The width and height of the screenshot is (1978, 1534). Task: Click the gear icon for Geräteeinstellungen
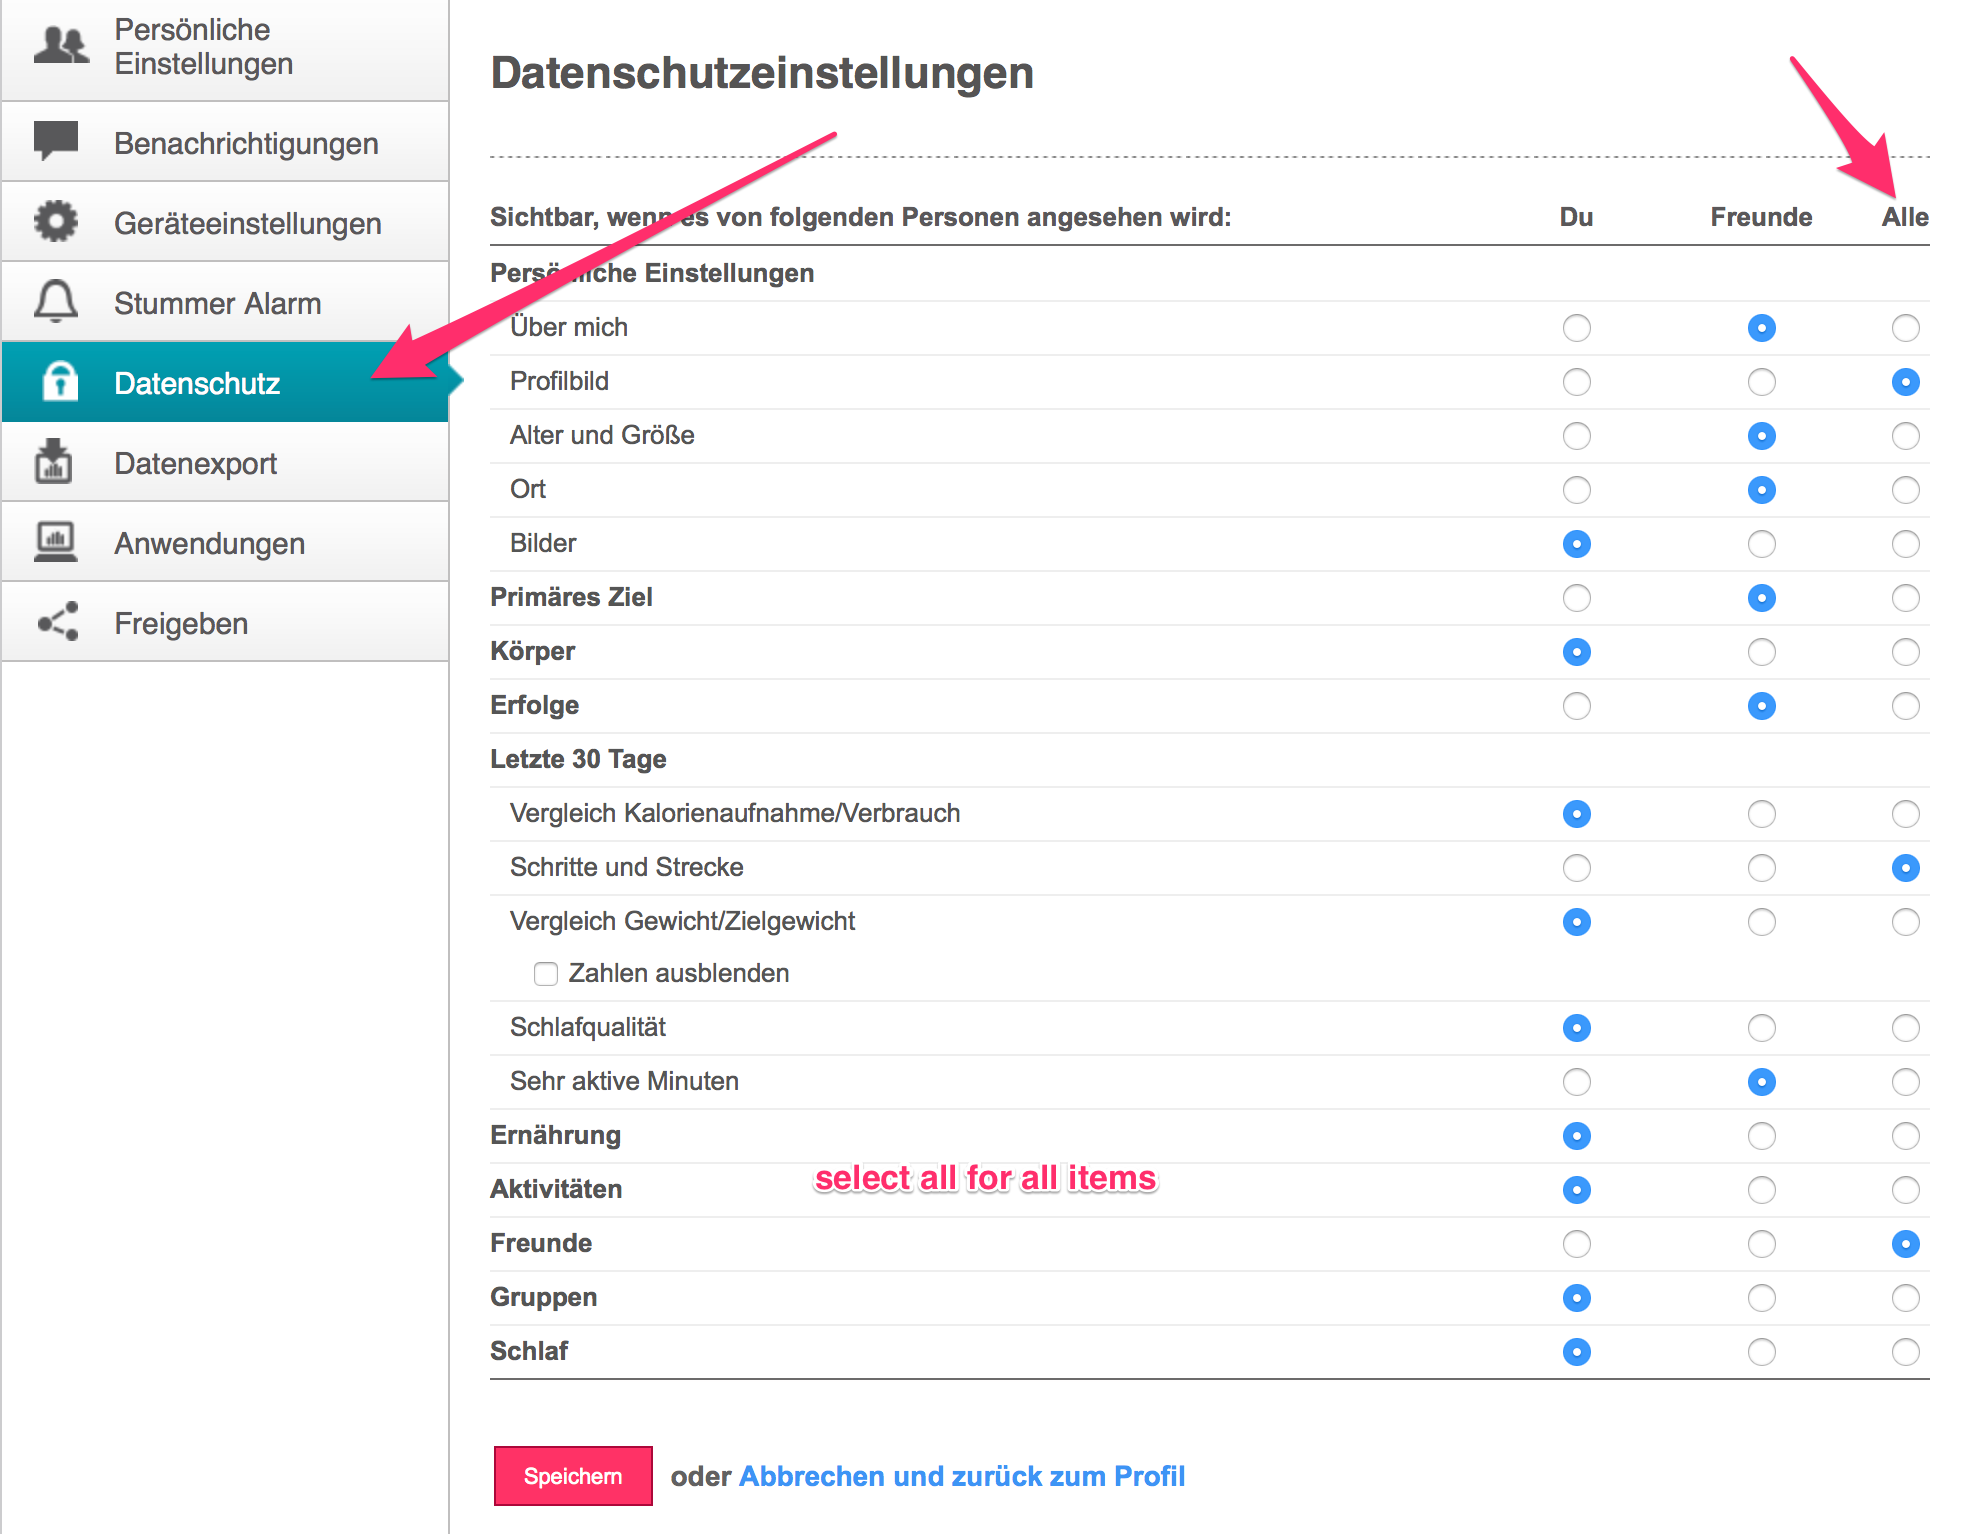tap(56, 221)
